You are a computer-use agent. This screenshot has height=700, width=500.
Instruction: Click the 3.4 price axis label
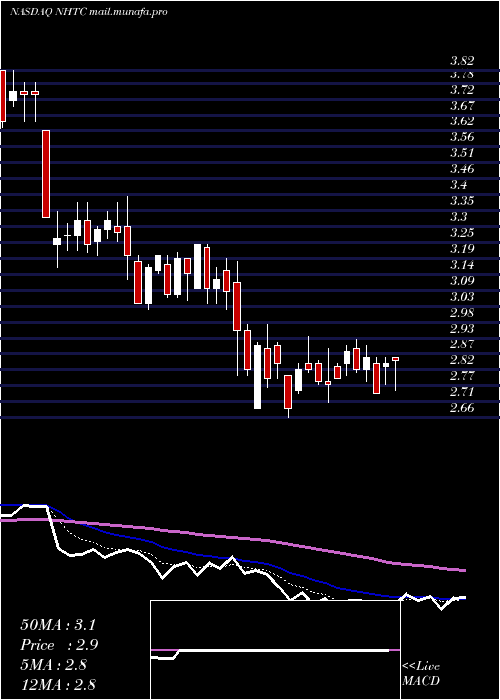coord(458,185)
